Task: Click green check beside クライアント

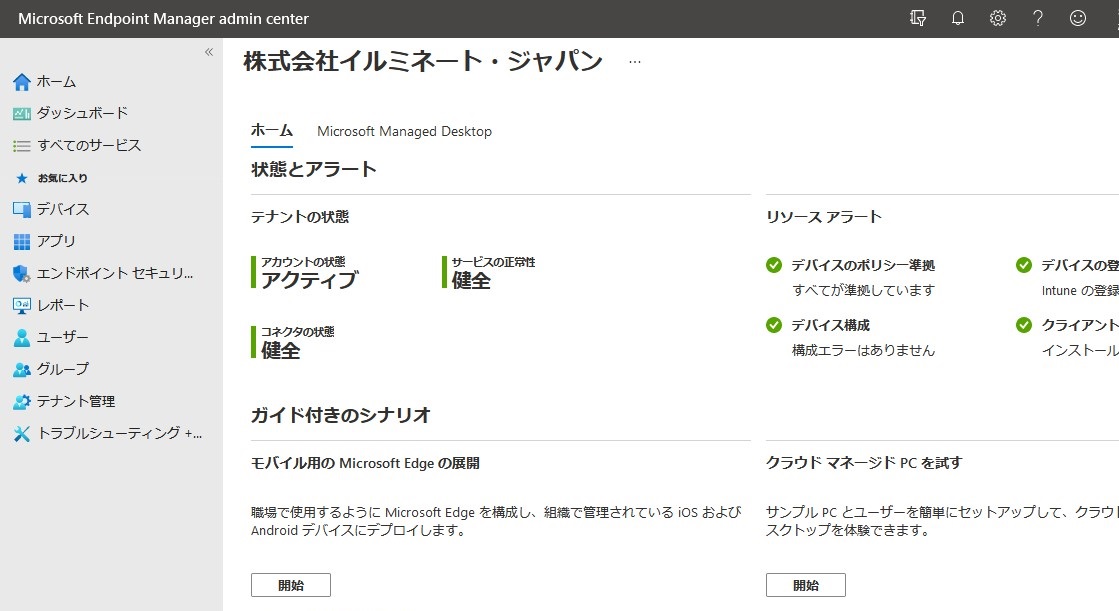Action: tap(1024, 325)
